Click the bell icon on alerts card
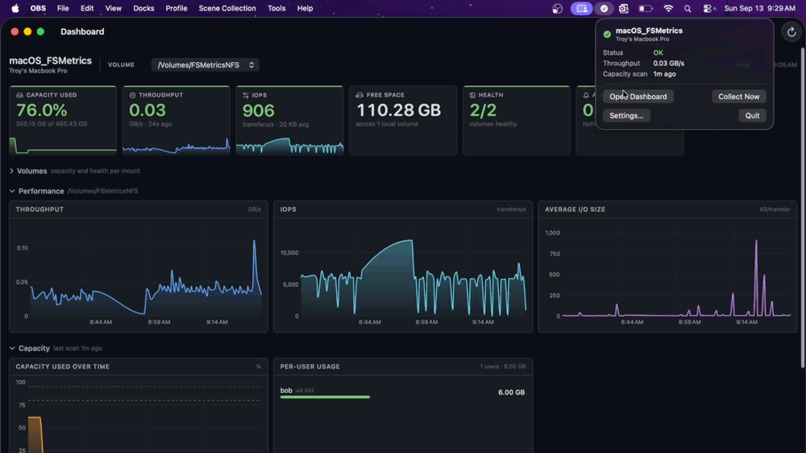 [586, 95]
